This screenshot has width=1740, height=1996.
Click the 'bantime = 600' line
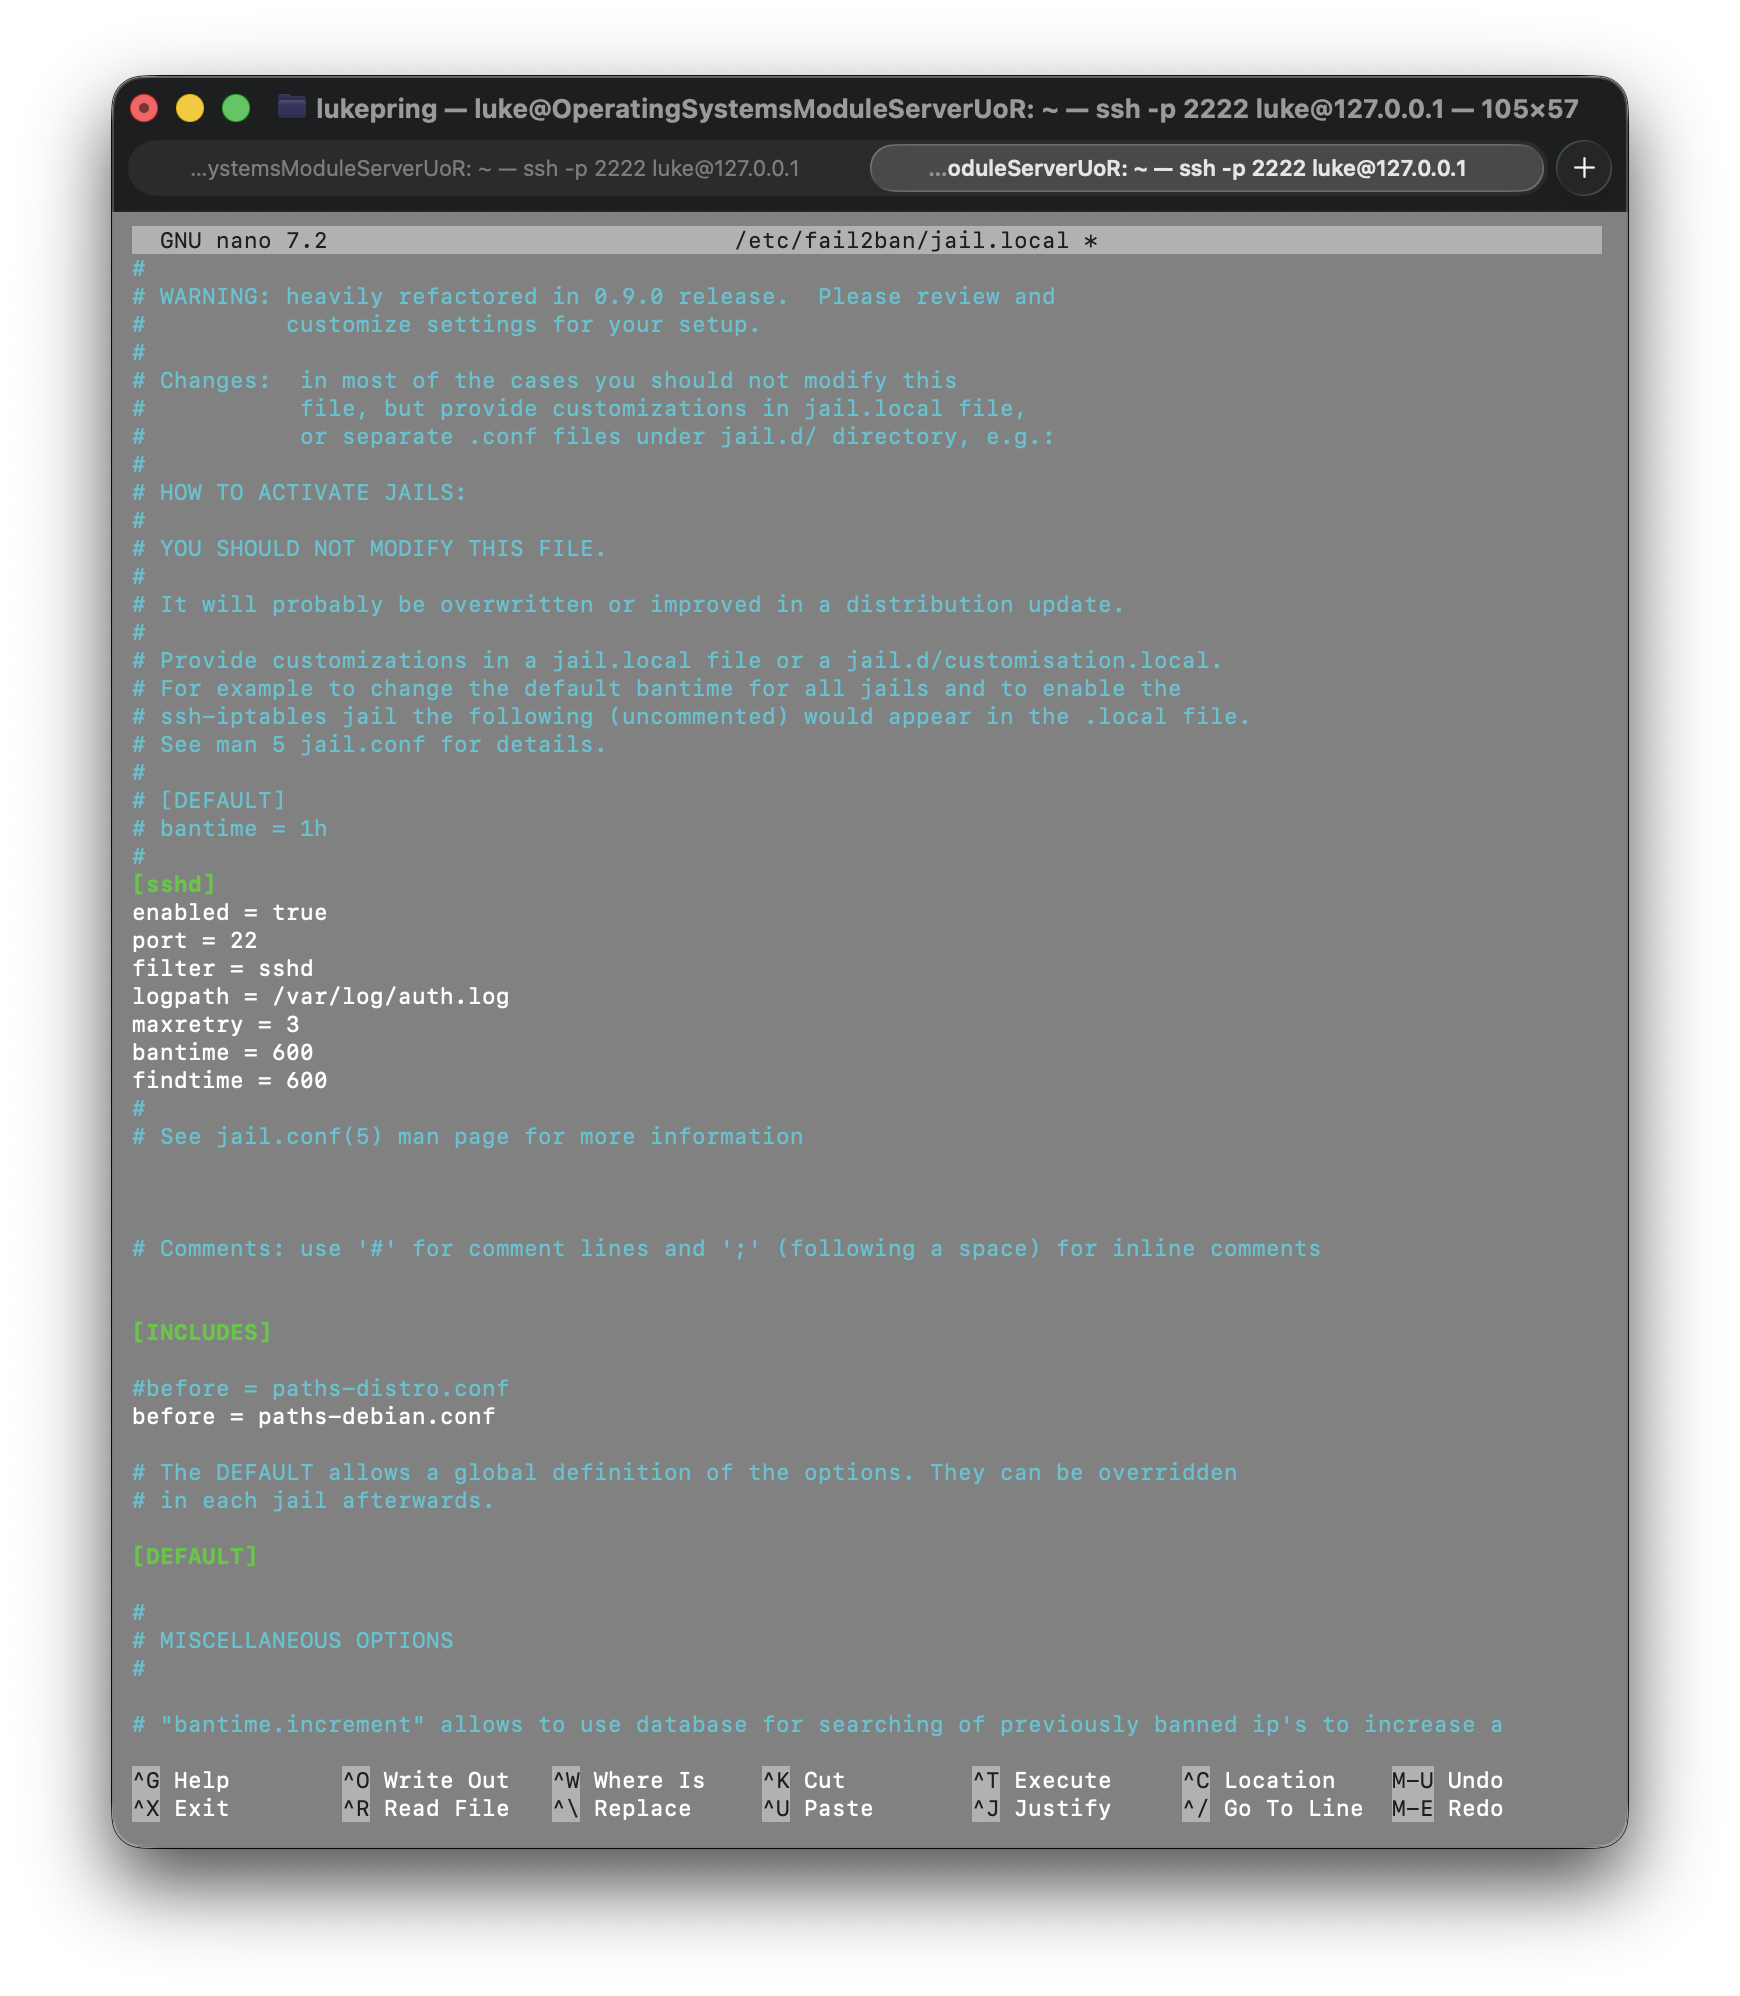pyautogui.click(x=223, y=1052)
